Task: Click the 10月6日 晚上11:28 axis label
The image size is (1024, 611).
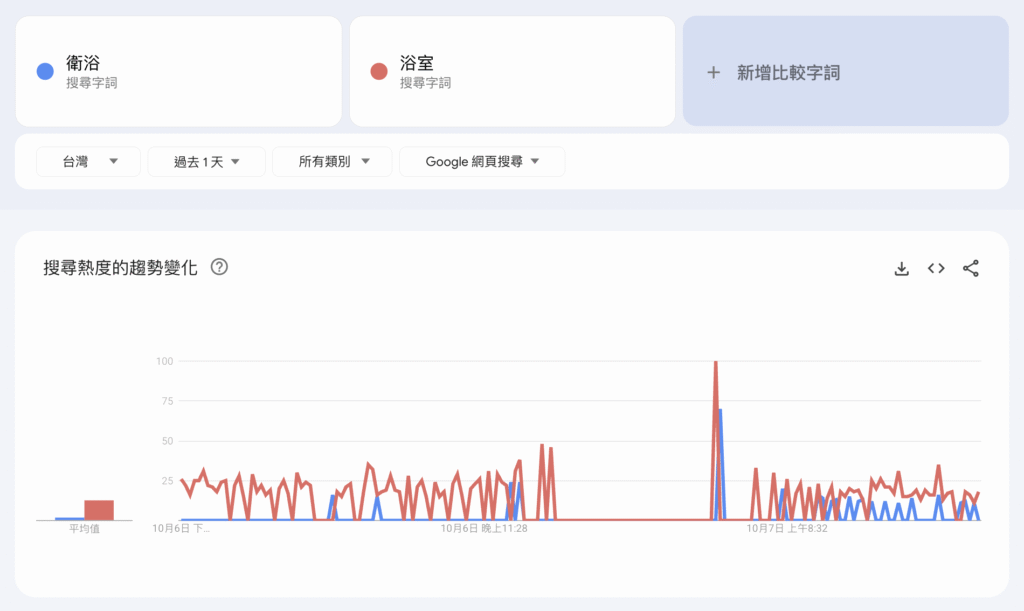Action: pyautogui.click(x=484, y=528)
